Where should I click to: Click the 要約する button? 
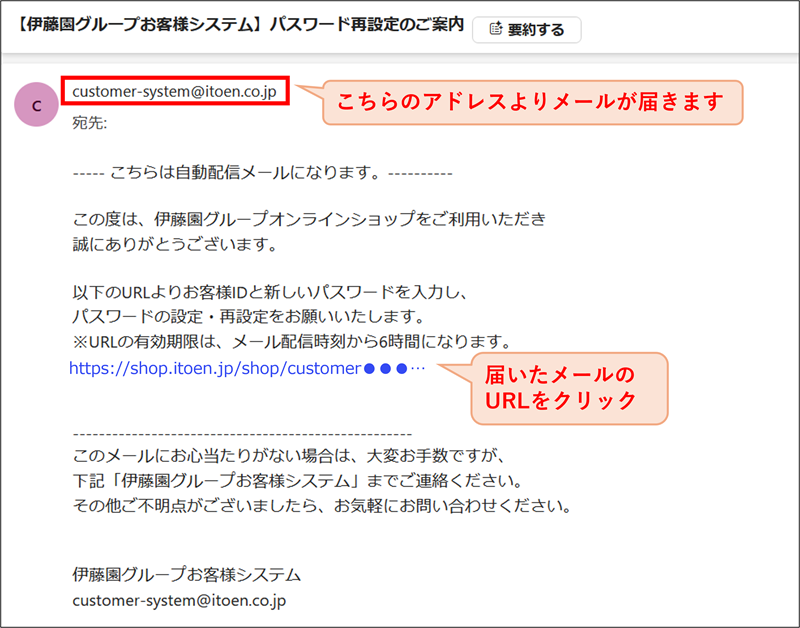pyautogui.click(x=527, y=29)
